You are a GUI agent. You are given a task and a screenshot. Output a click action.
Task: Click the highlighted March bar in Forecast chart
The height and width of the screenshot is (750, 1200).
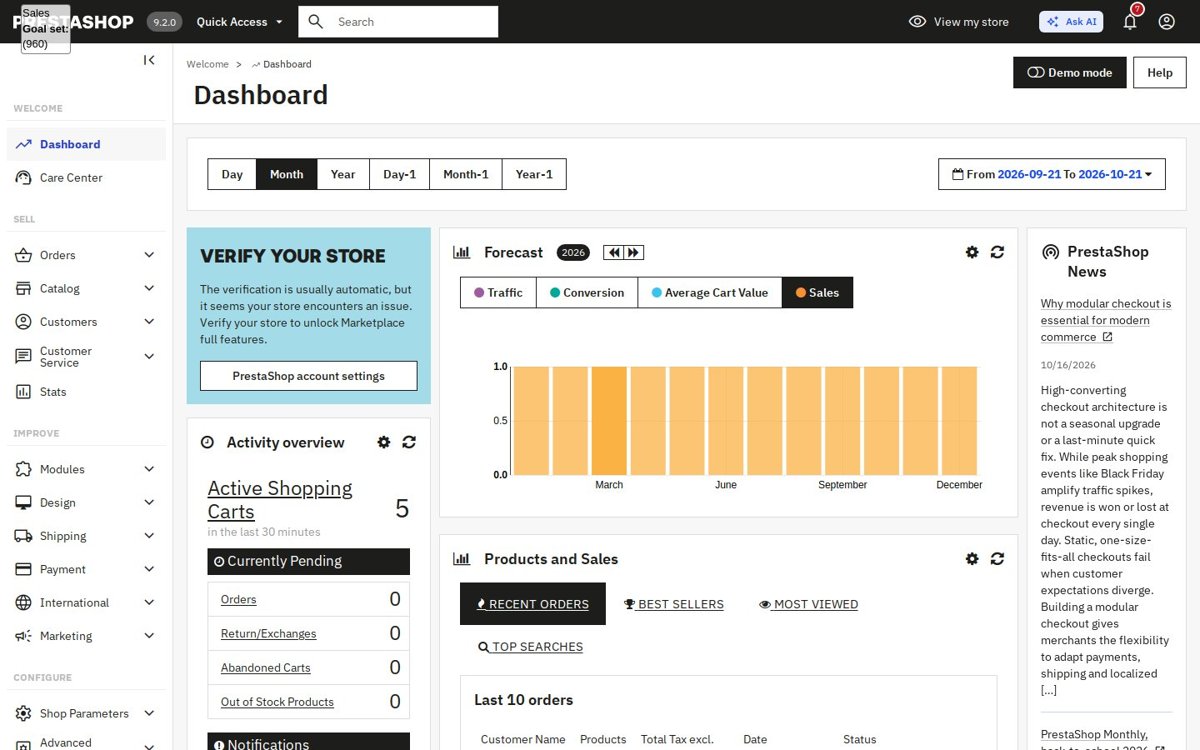coord(609,420)
